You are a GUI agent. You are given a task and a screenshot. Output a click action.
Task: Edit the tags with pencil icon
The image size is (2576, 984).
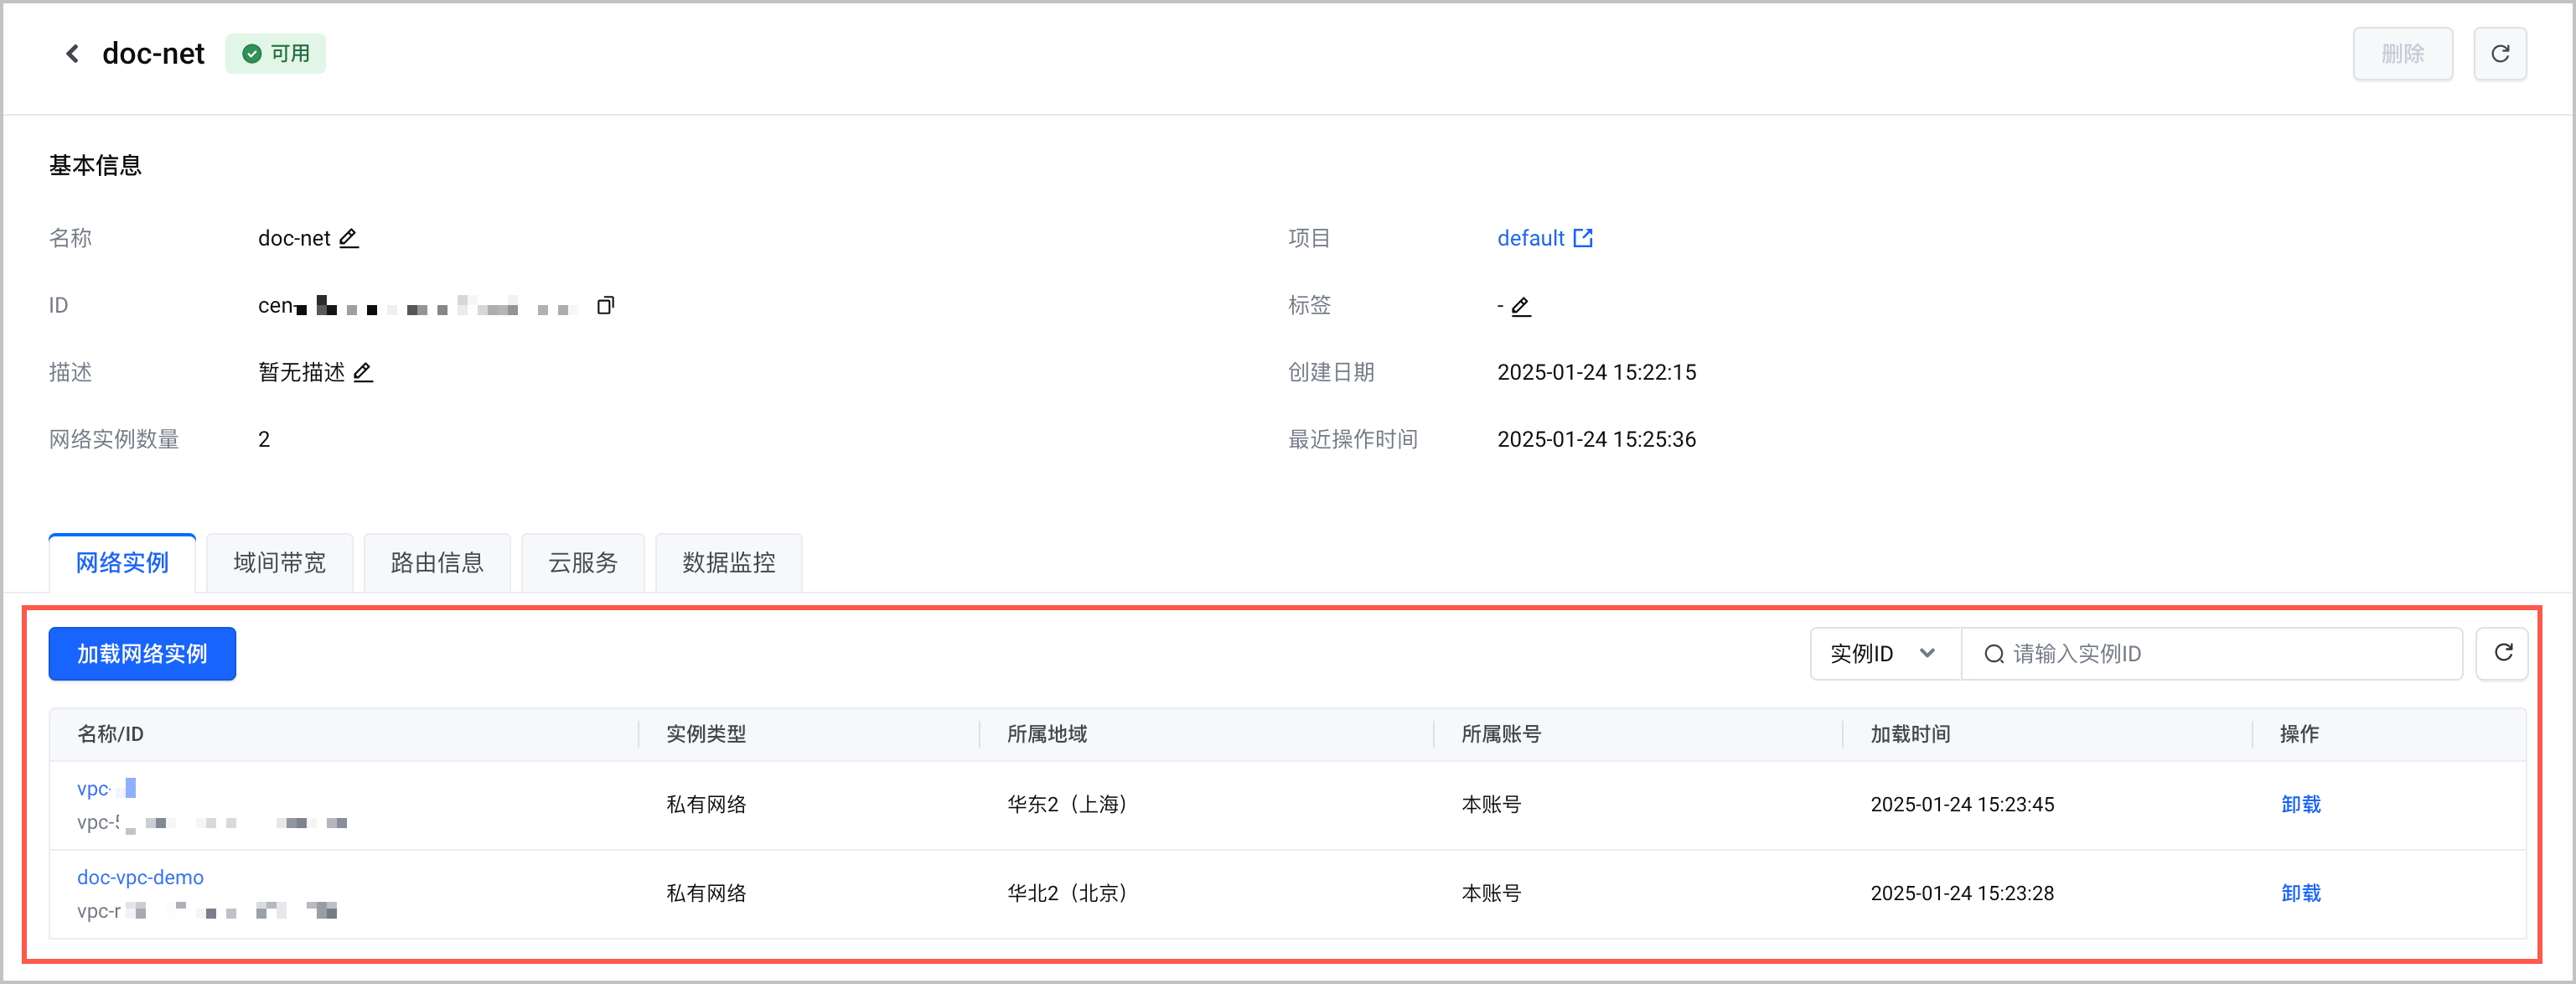[x=1521, y=306]
